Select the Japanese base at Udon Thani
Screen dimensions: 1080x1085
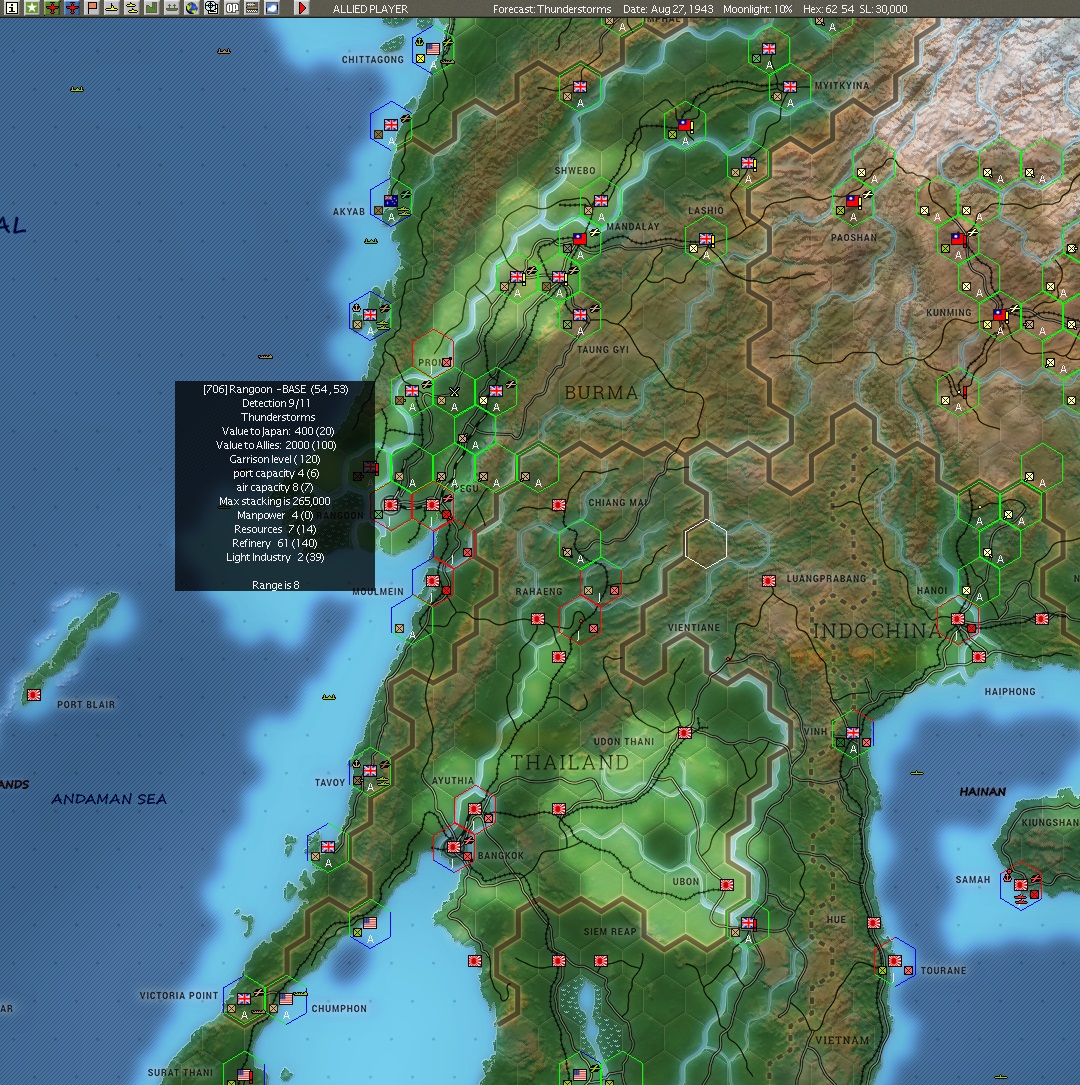684,733
